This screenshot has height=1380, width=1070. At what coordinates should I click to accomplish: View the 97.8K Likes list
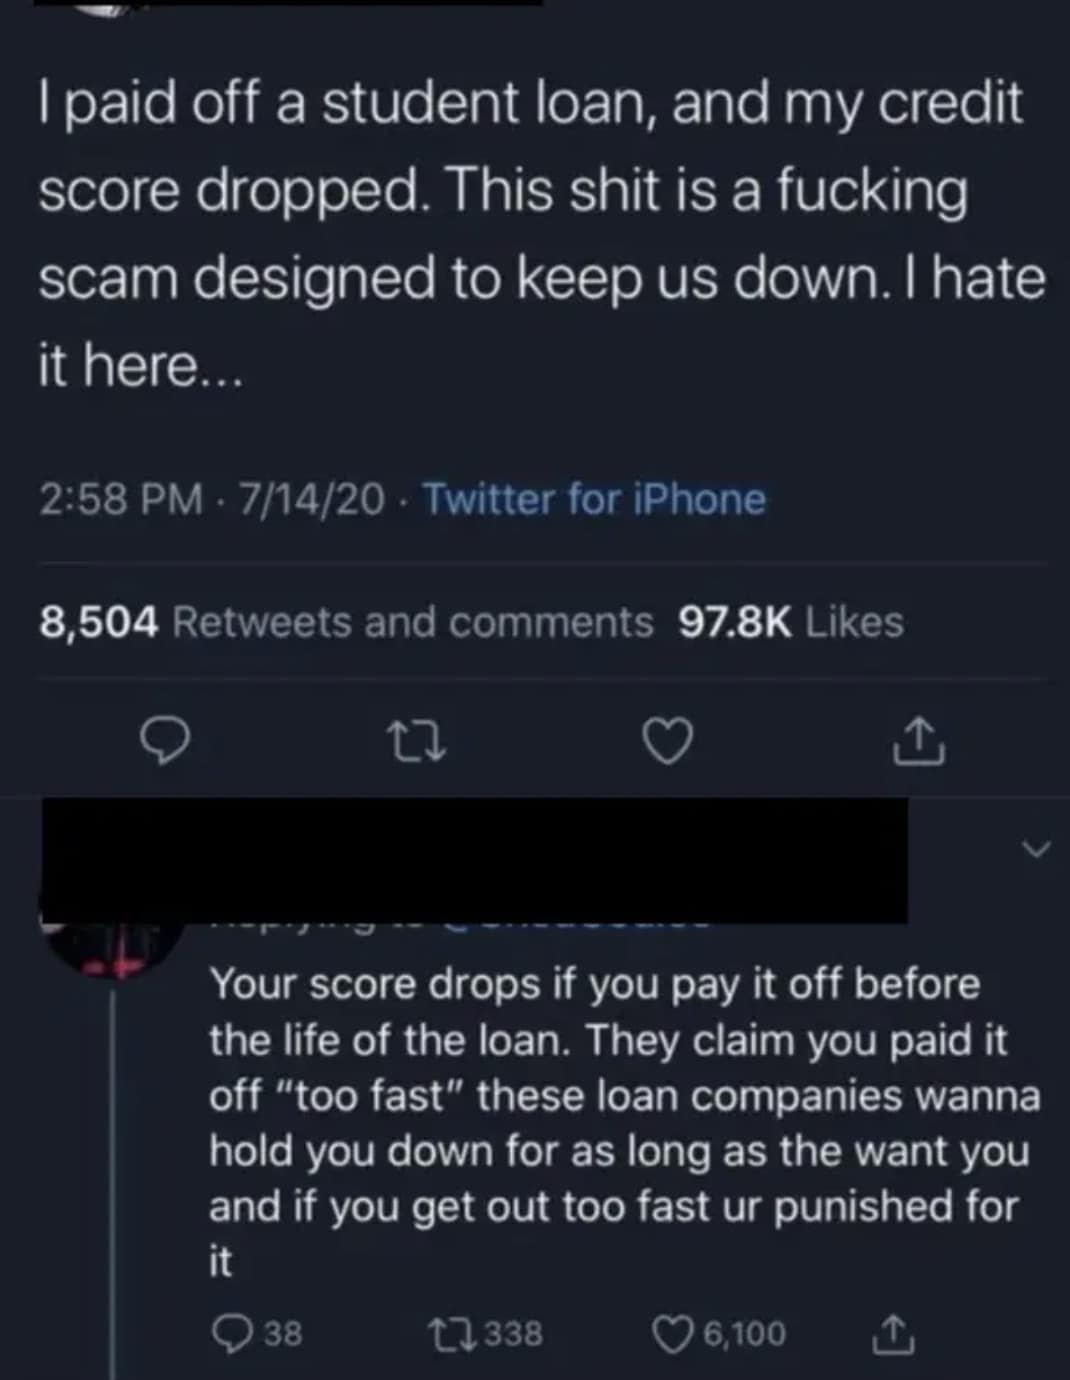click(791, 622)
